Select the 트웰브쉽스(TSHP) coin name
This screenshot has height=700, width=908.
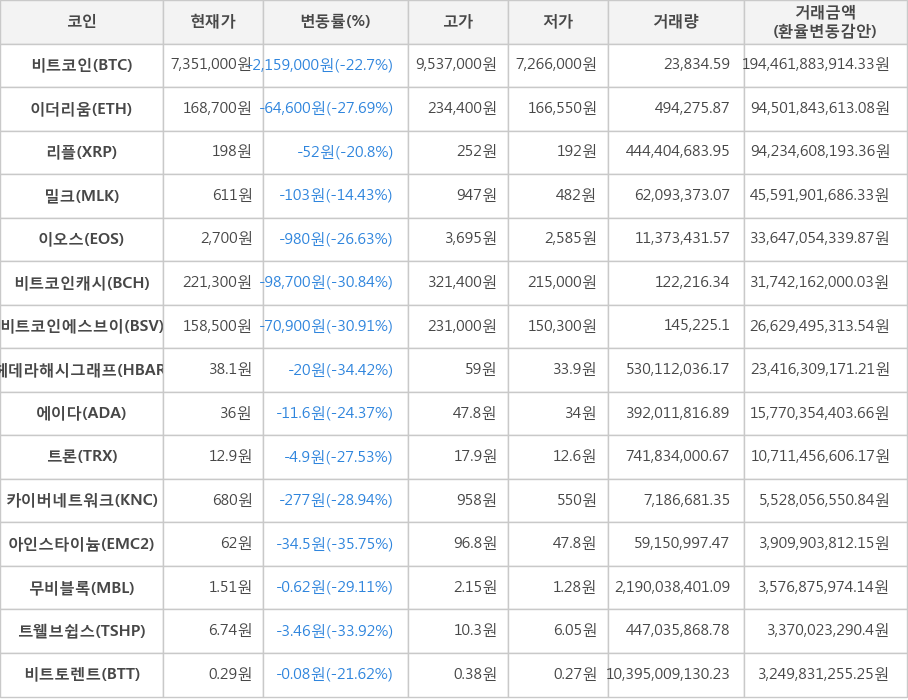click(x=82, y=631)
